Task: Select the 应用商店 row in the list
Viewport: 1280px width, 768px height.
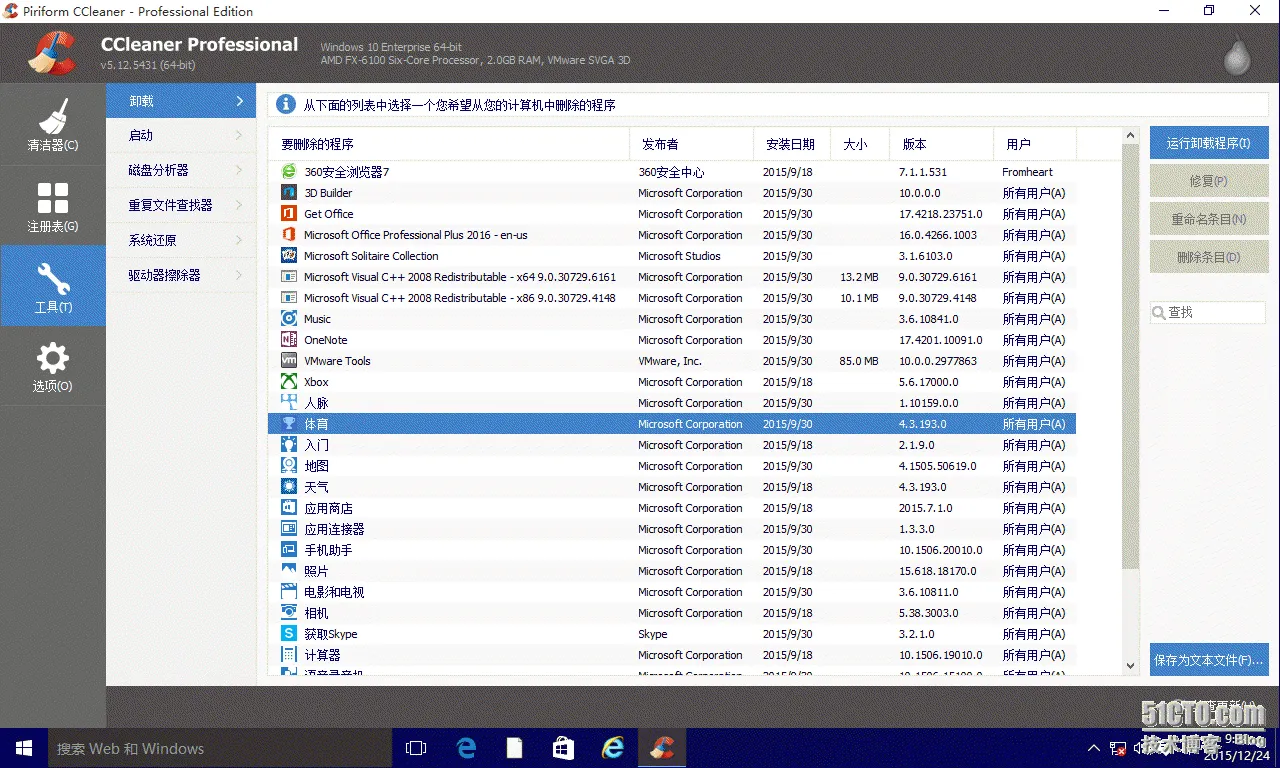Action: pyautogui.click(x=672, y=508)
